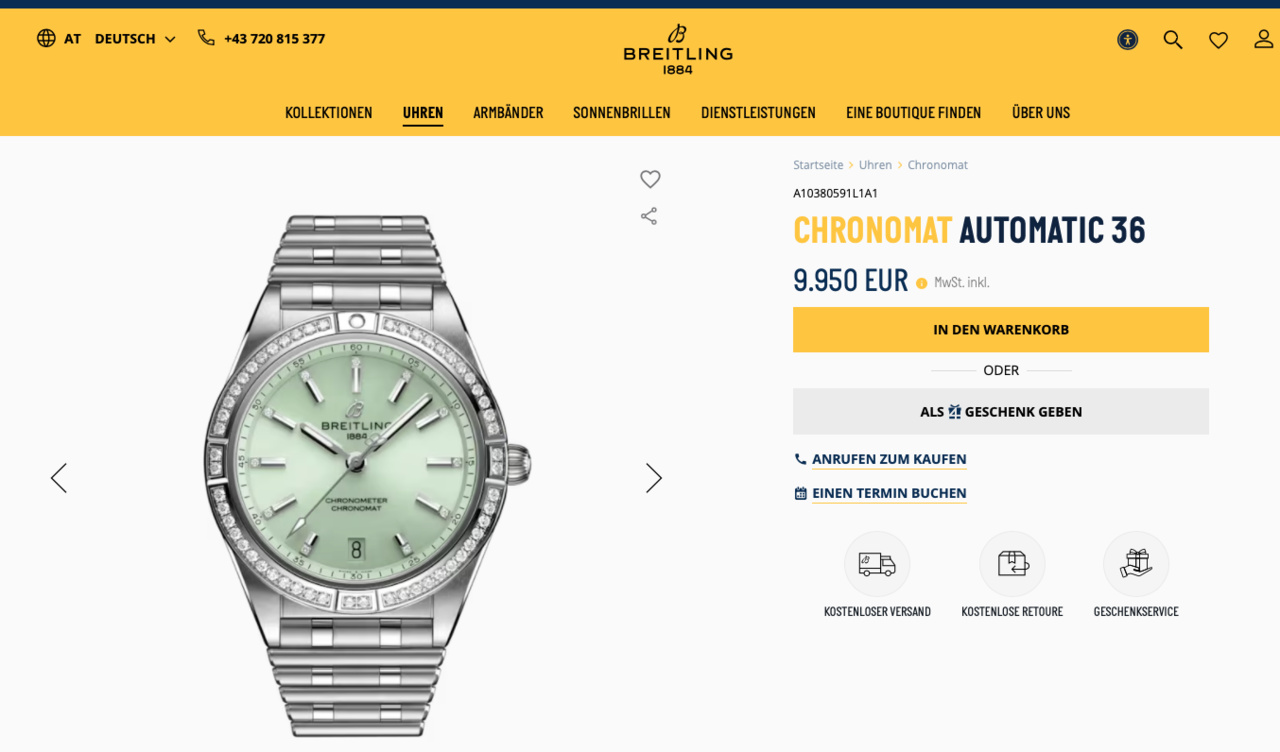The image size is (1280, 752).
Task: Open the wishlist heart in header
Action: coord(1218,40)
